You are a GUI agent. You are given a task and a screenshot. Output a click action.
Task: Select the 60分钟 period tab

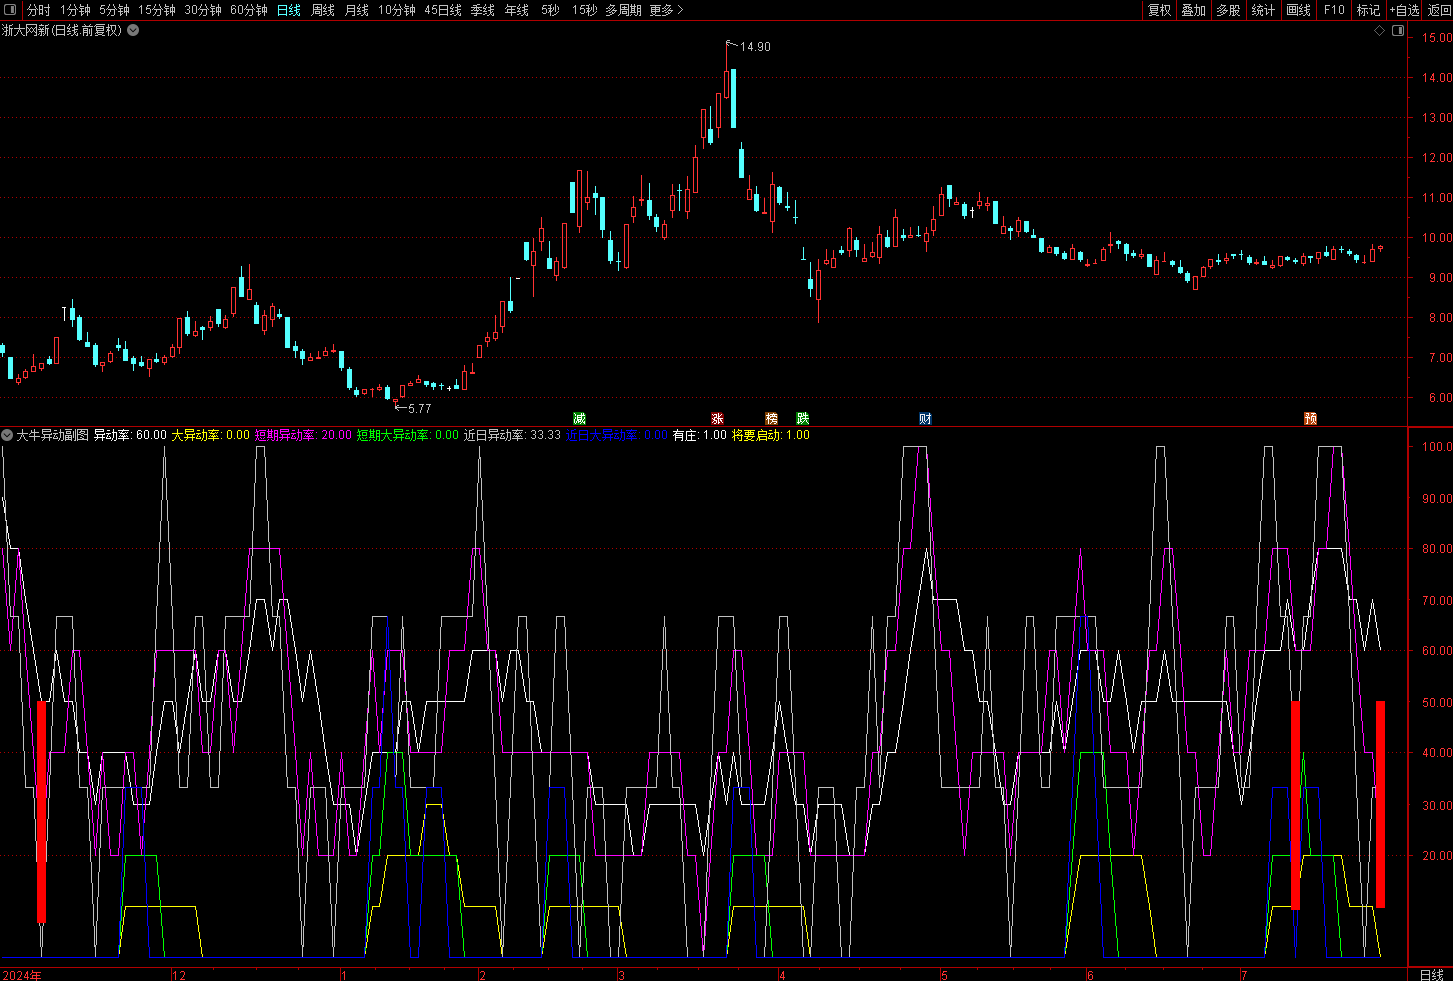(x=249, y=10)
